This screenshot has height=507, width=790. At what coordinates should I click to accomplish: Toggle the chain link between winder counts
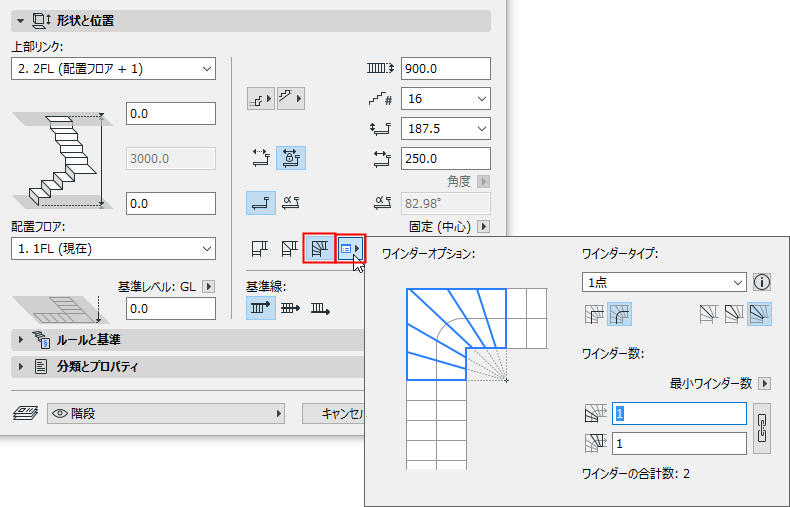(x=762, y=428)
